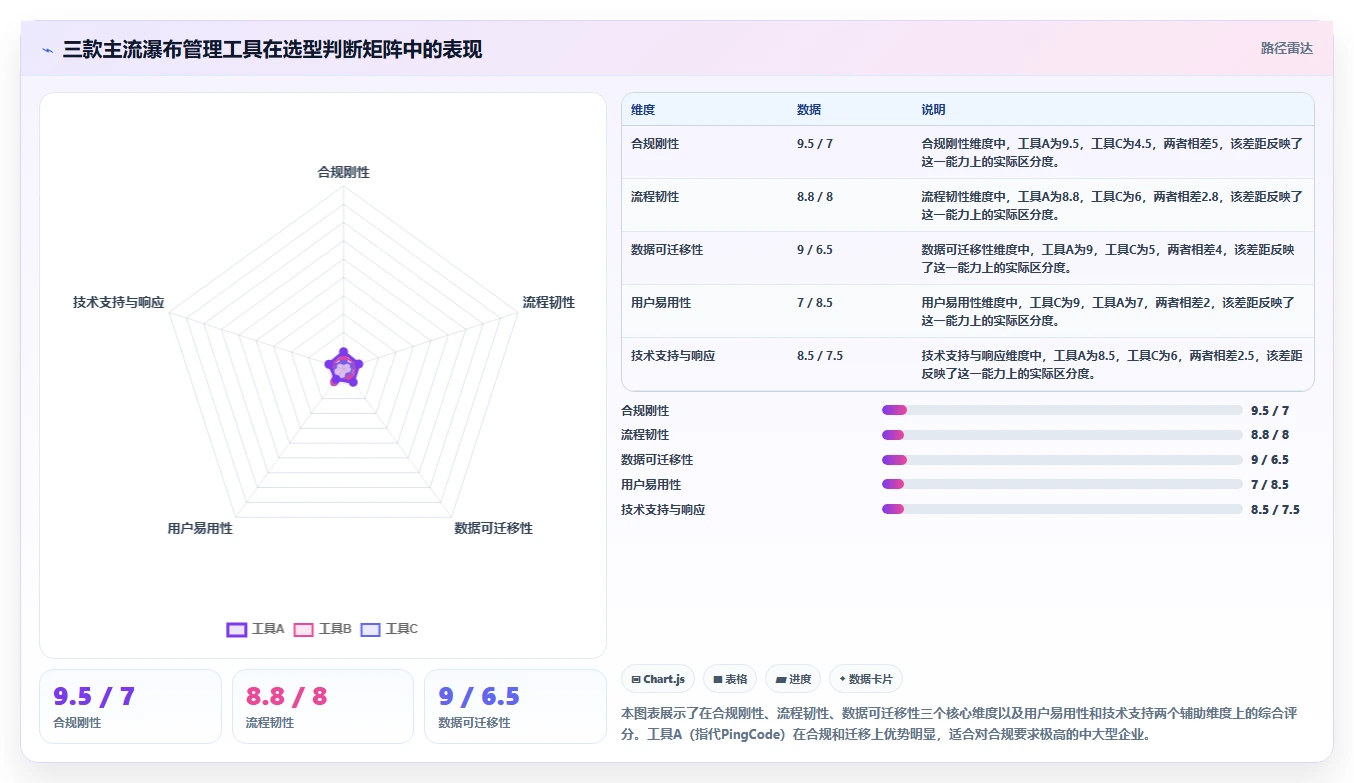
Task: Select the 进度 tag chip
Action: click(793, 679)
